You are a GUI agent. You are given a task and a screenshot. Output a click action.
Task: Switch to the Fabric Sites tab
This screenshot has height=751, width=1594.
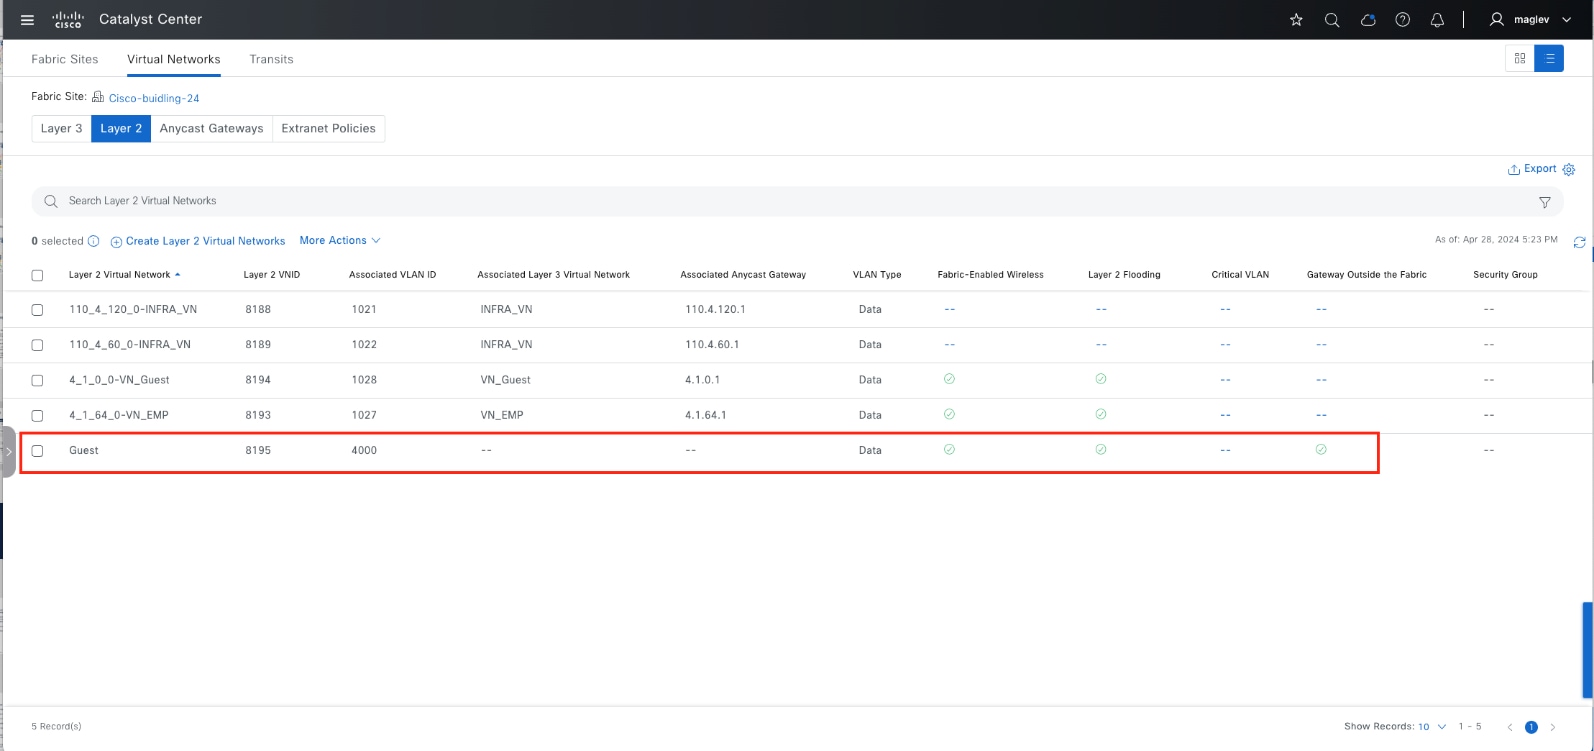(64, 59)
